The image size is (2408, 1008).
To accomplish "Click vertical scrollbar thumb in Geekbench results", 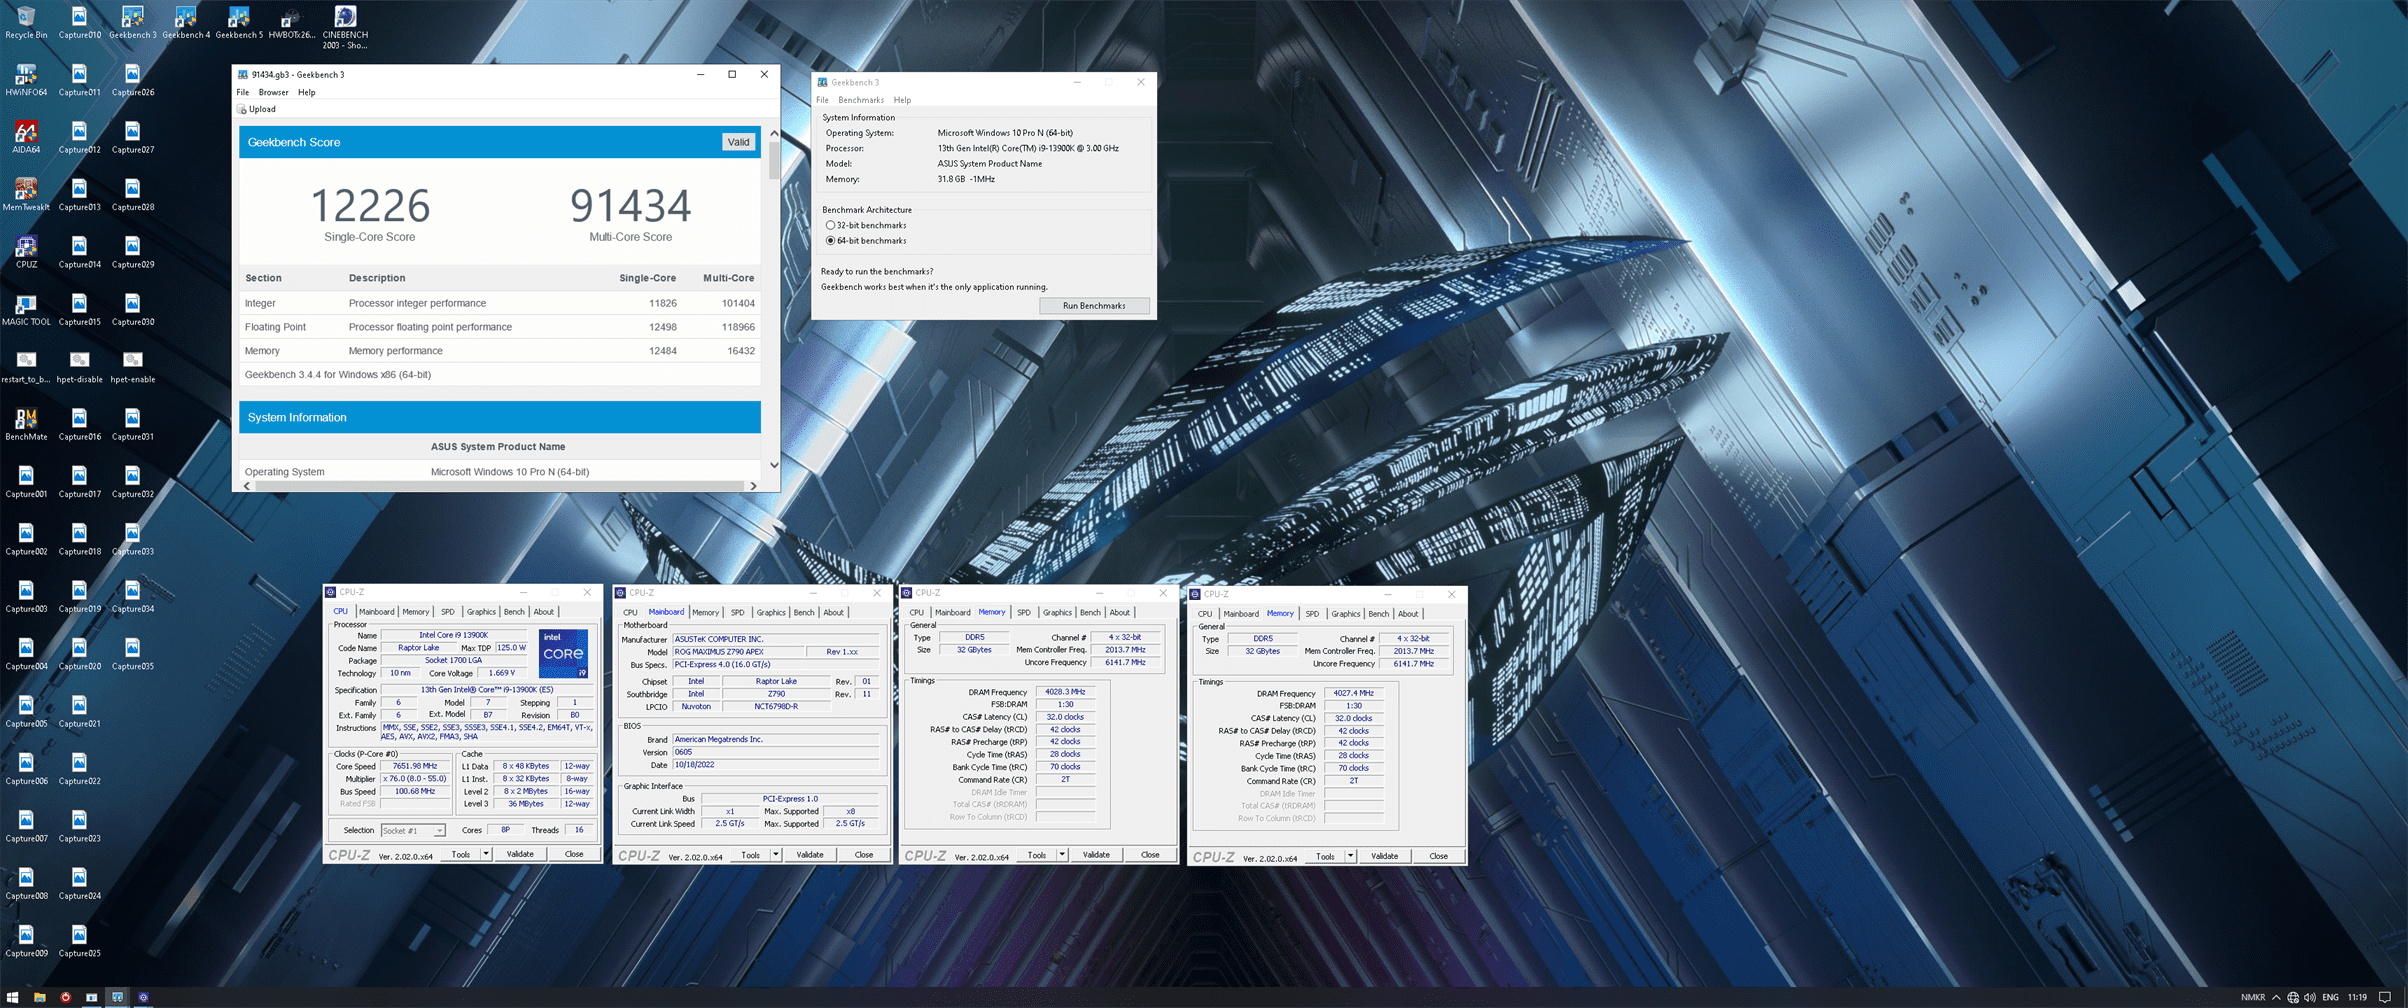I will tap(774, 159).
